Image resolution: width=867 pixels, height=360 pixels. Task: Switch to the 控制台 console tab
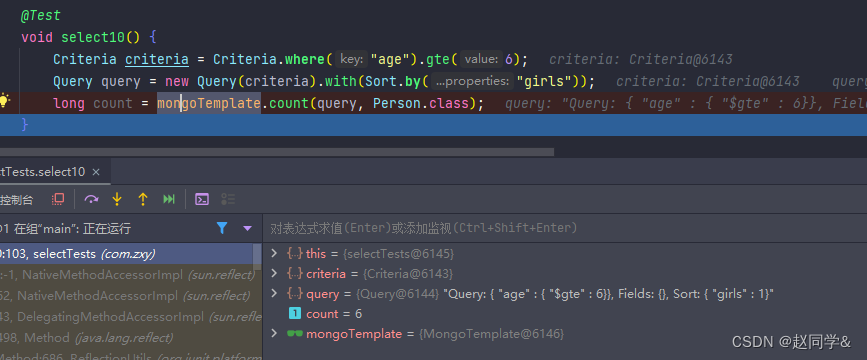(17, 200)
